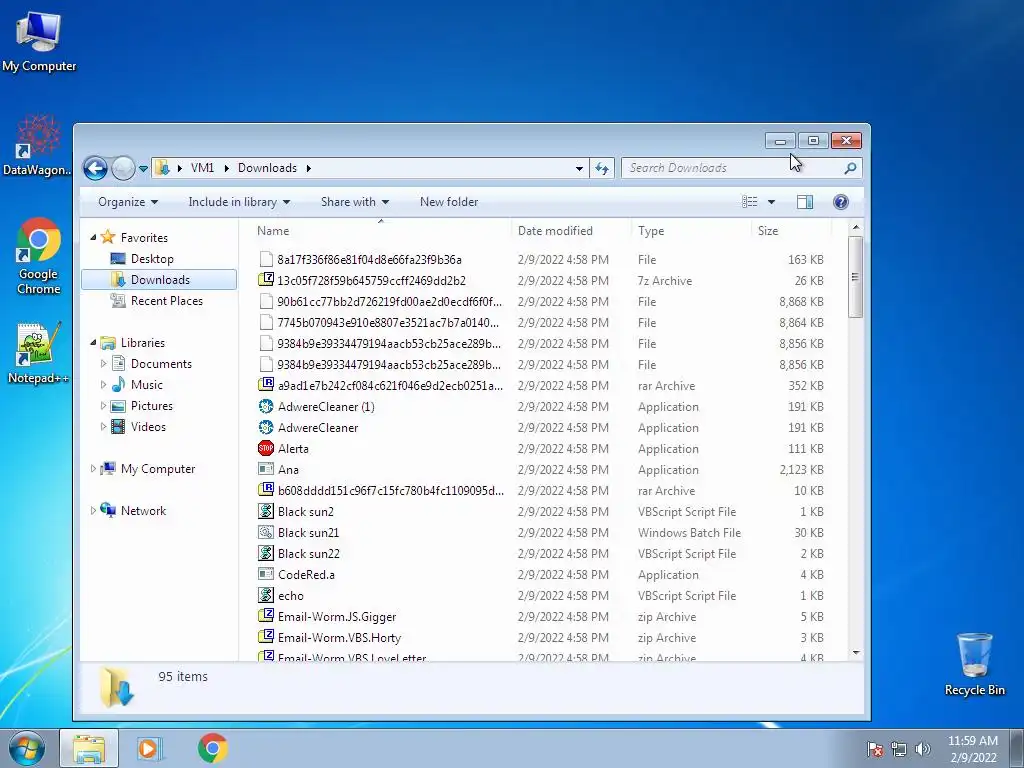1024x768 pixels.
Task: Select the Black sun21 batch file icon
Action: pyautogui.click(x=266, y=532)
